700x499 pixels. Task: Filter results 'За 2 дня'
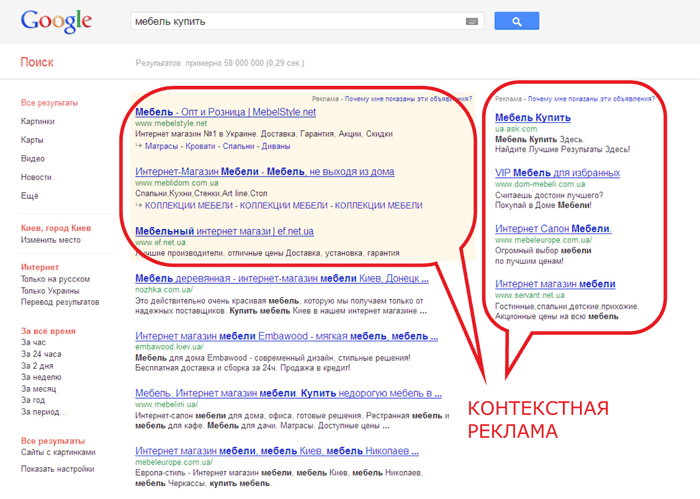click(x=37, y=366)
